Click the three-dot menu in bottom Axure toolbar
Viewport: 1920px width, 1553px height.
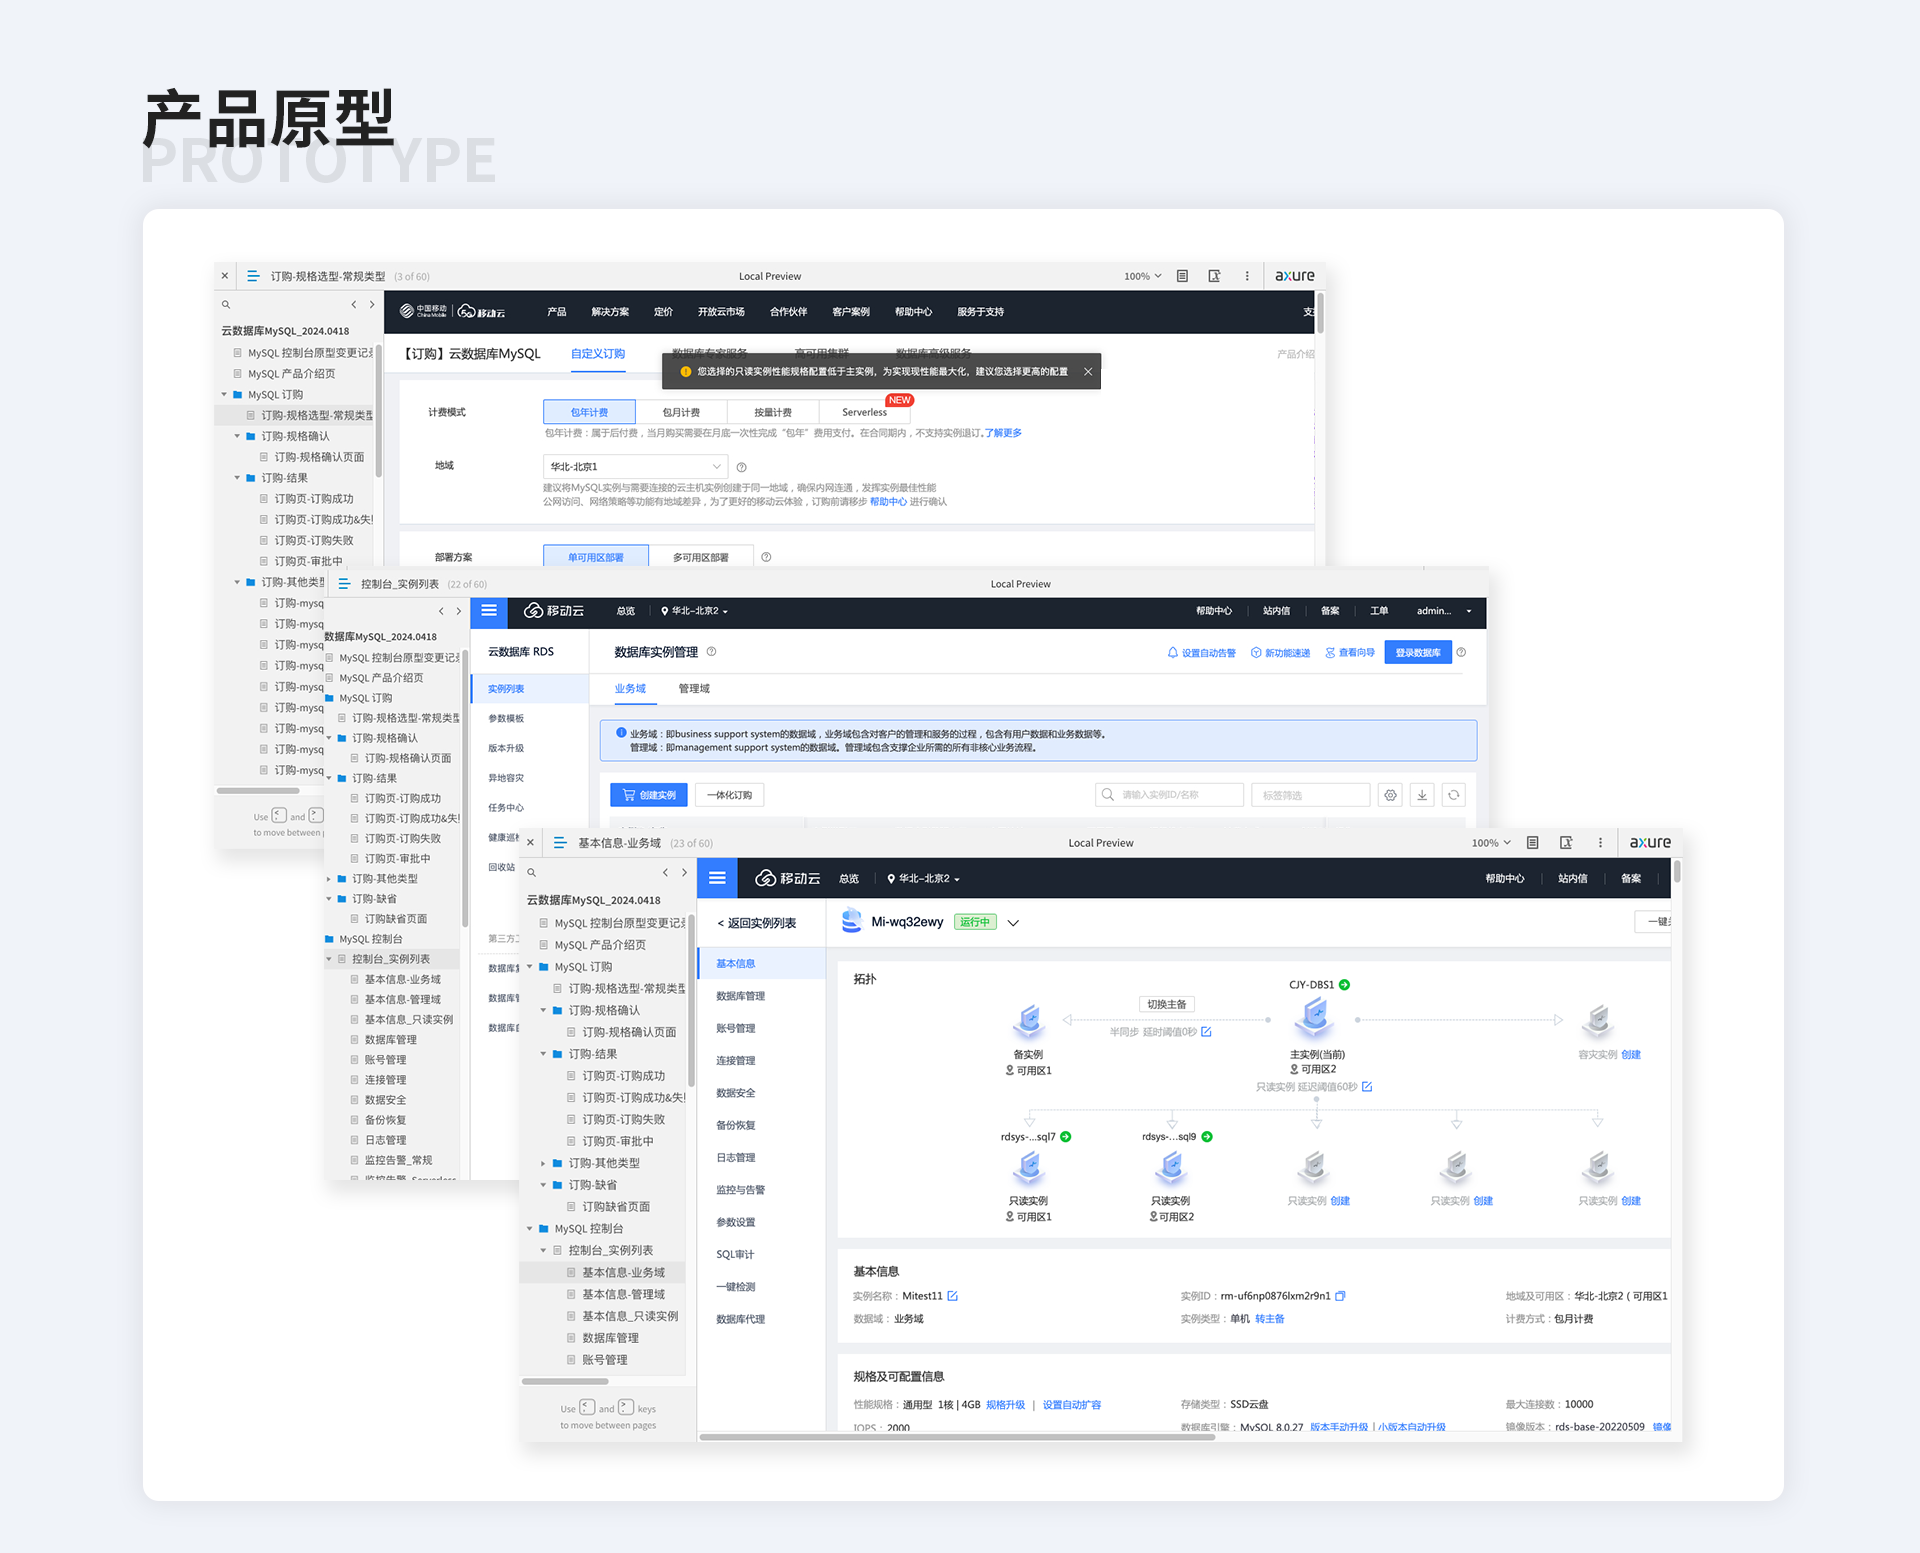point(1600,843)
